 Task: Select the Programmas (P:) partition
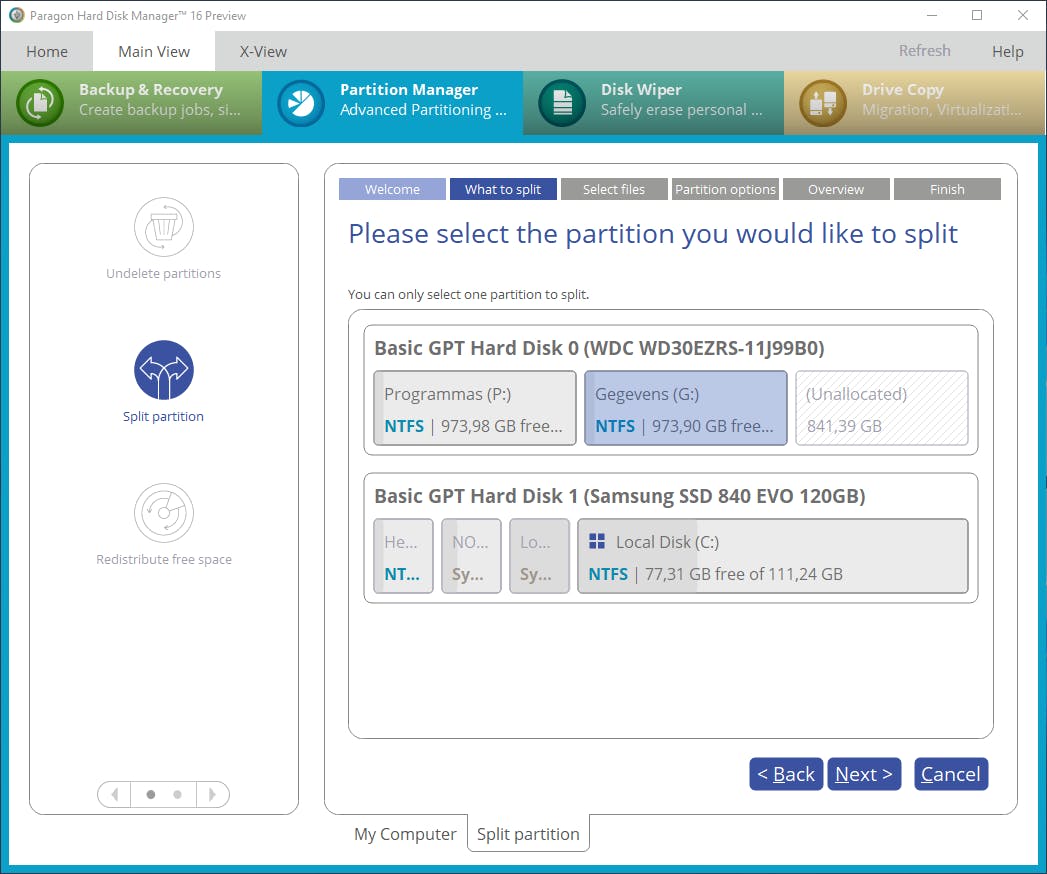click(475, 408)
